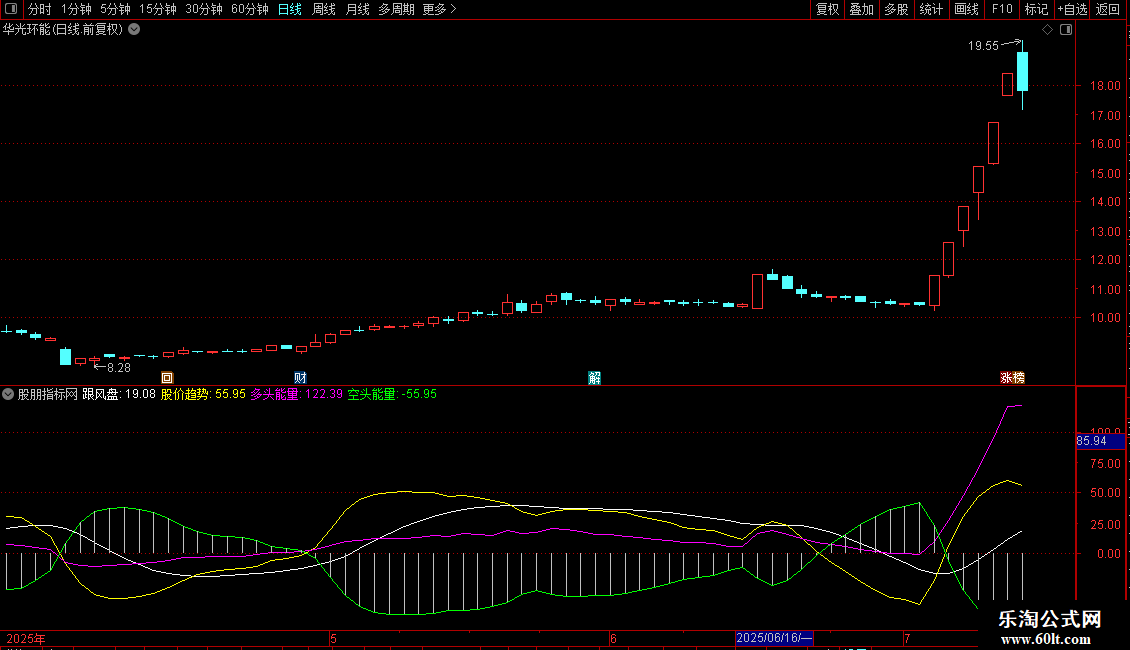1130x650 pixels.
Task: Click the 回 event marker icon
Action: [167, 377]
